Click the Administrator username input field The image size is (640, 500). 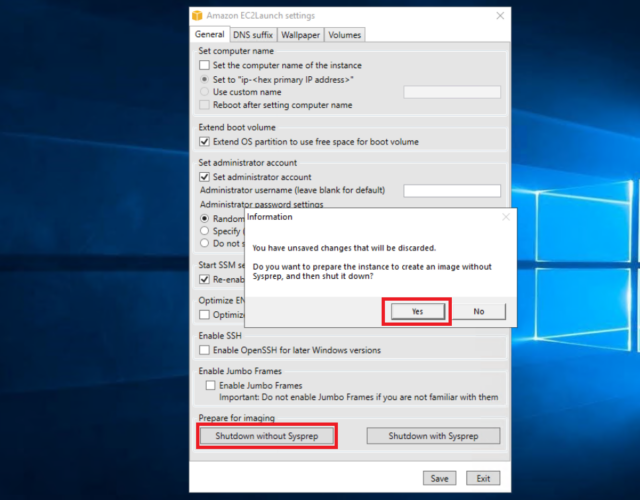point(452,191)
